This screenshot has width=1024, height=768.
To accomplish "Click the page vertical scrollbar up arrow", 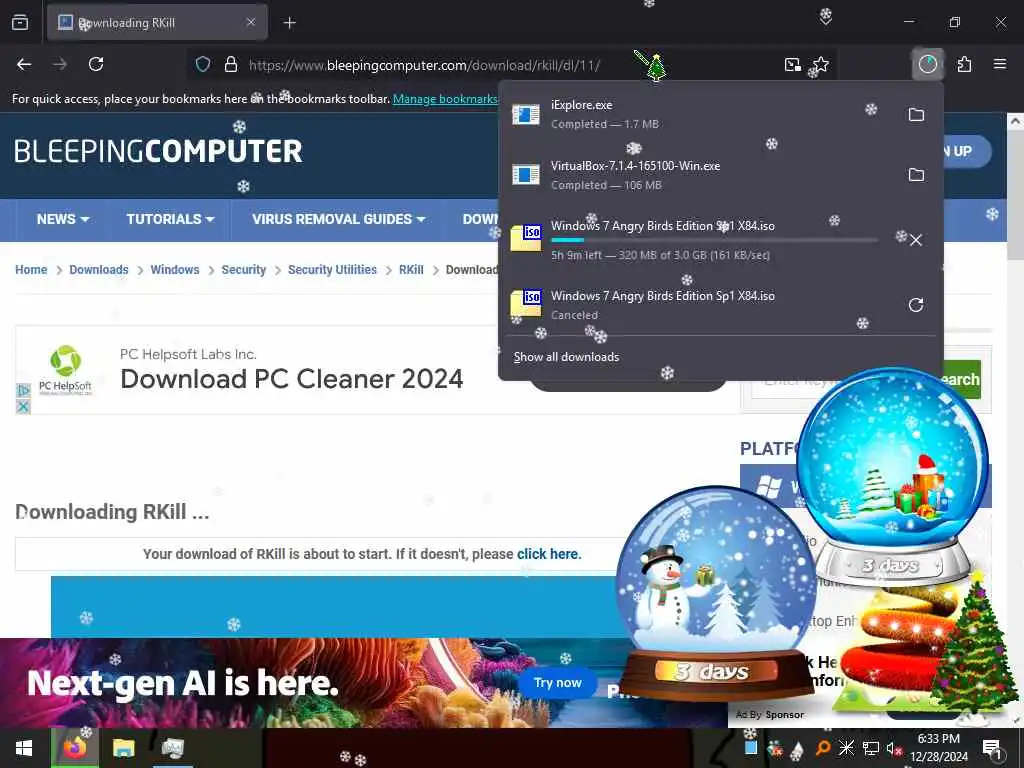I will (1015, 121).
